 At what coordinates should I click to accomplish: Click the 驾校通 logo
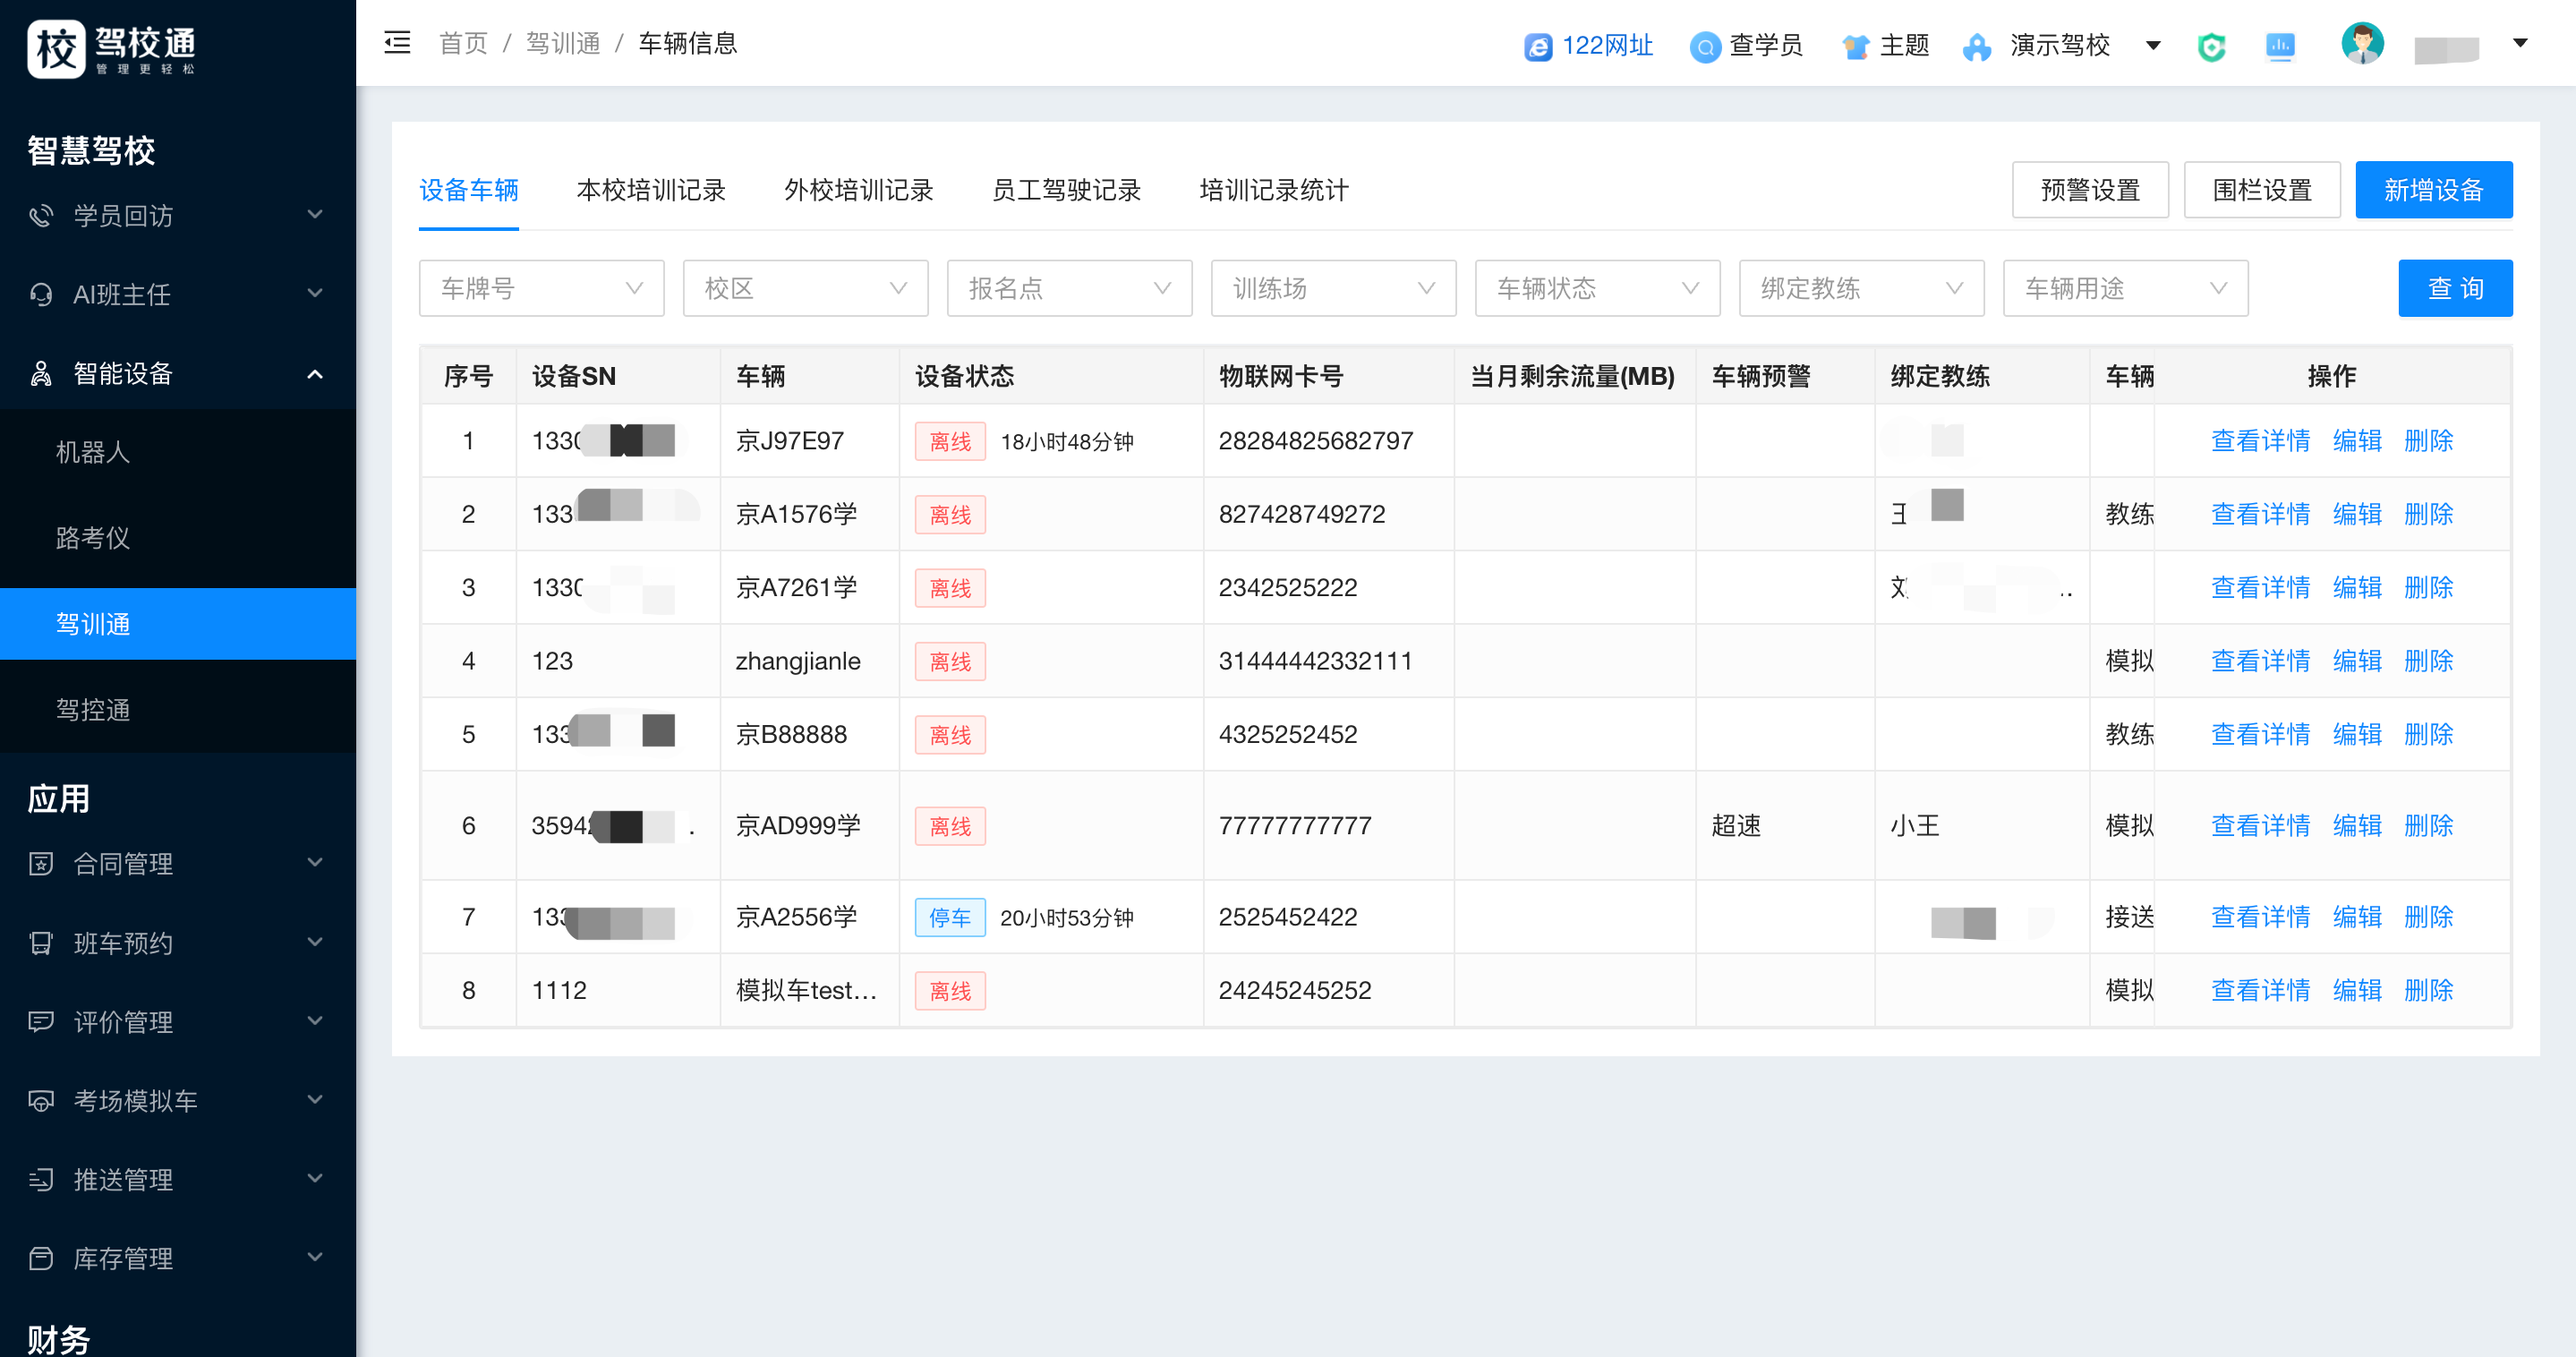[x=111, y=47]
